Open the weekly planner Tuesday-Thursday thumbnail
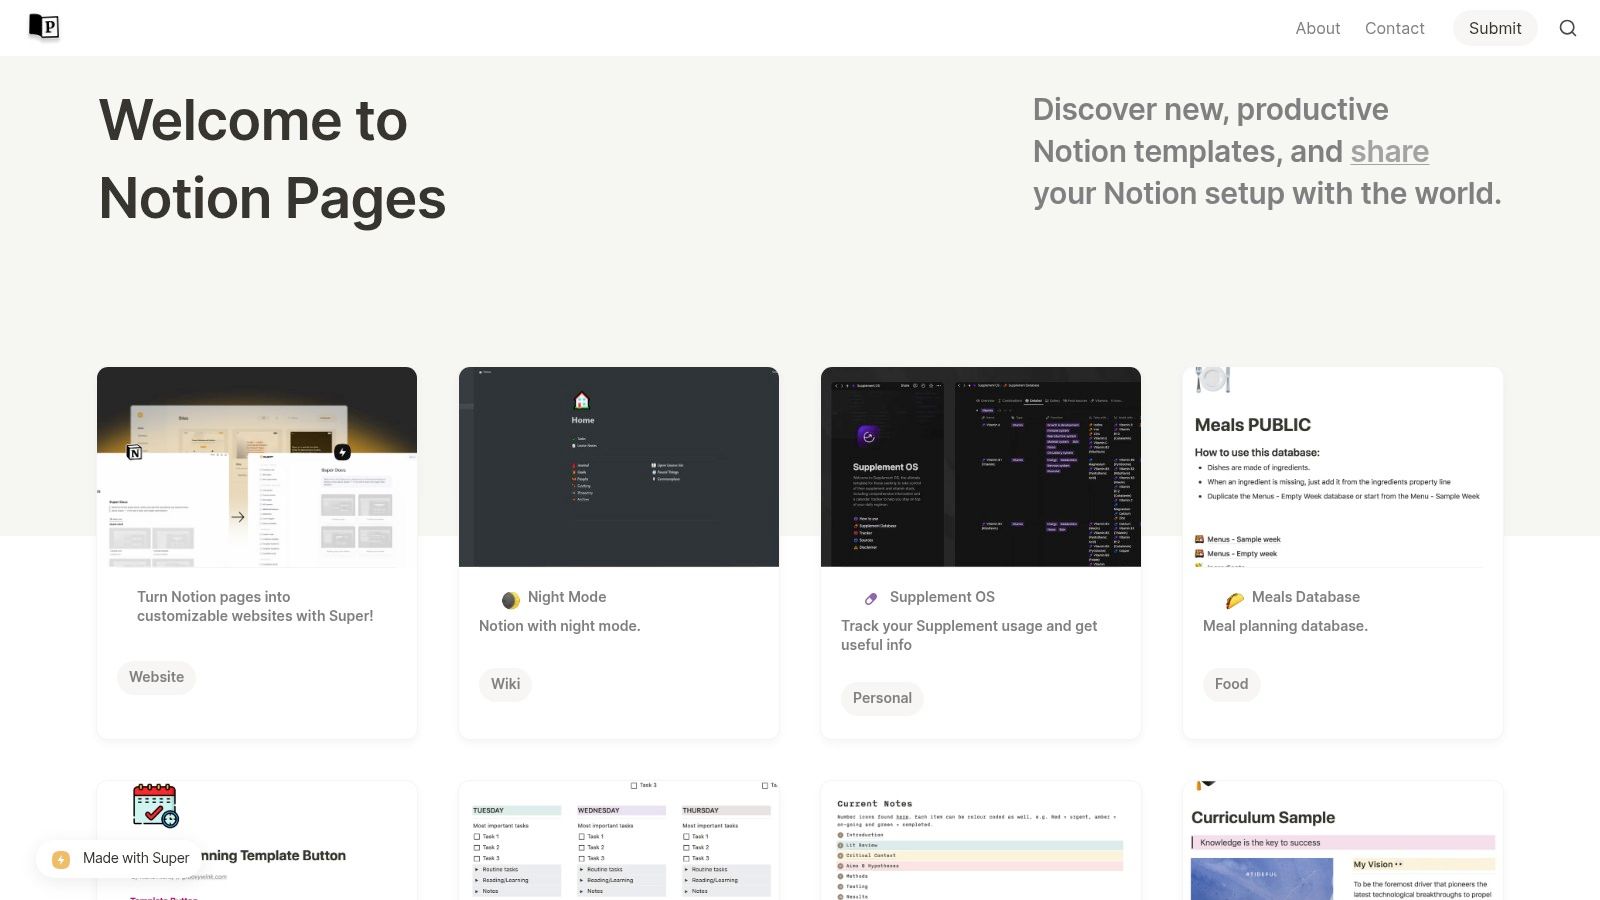This screenshot has height=900, width=1600. click(x=619, y=840)
